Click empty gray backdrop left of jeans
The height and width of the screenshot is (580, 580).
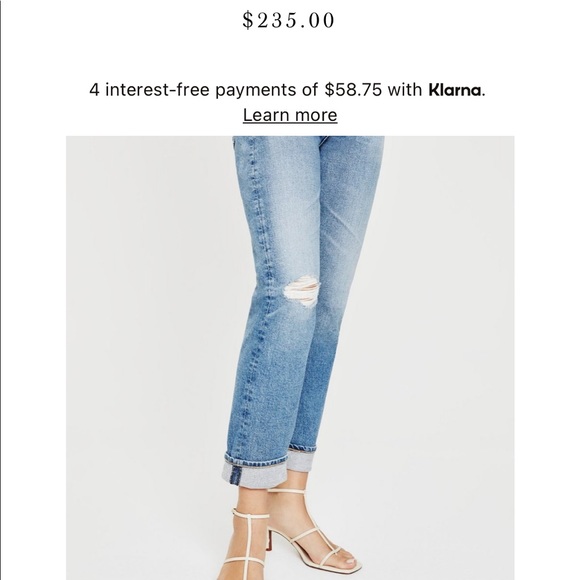148,333
